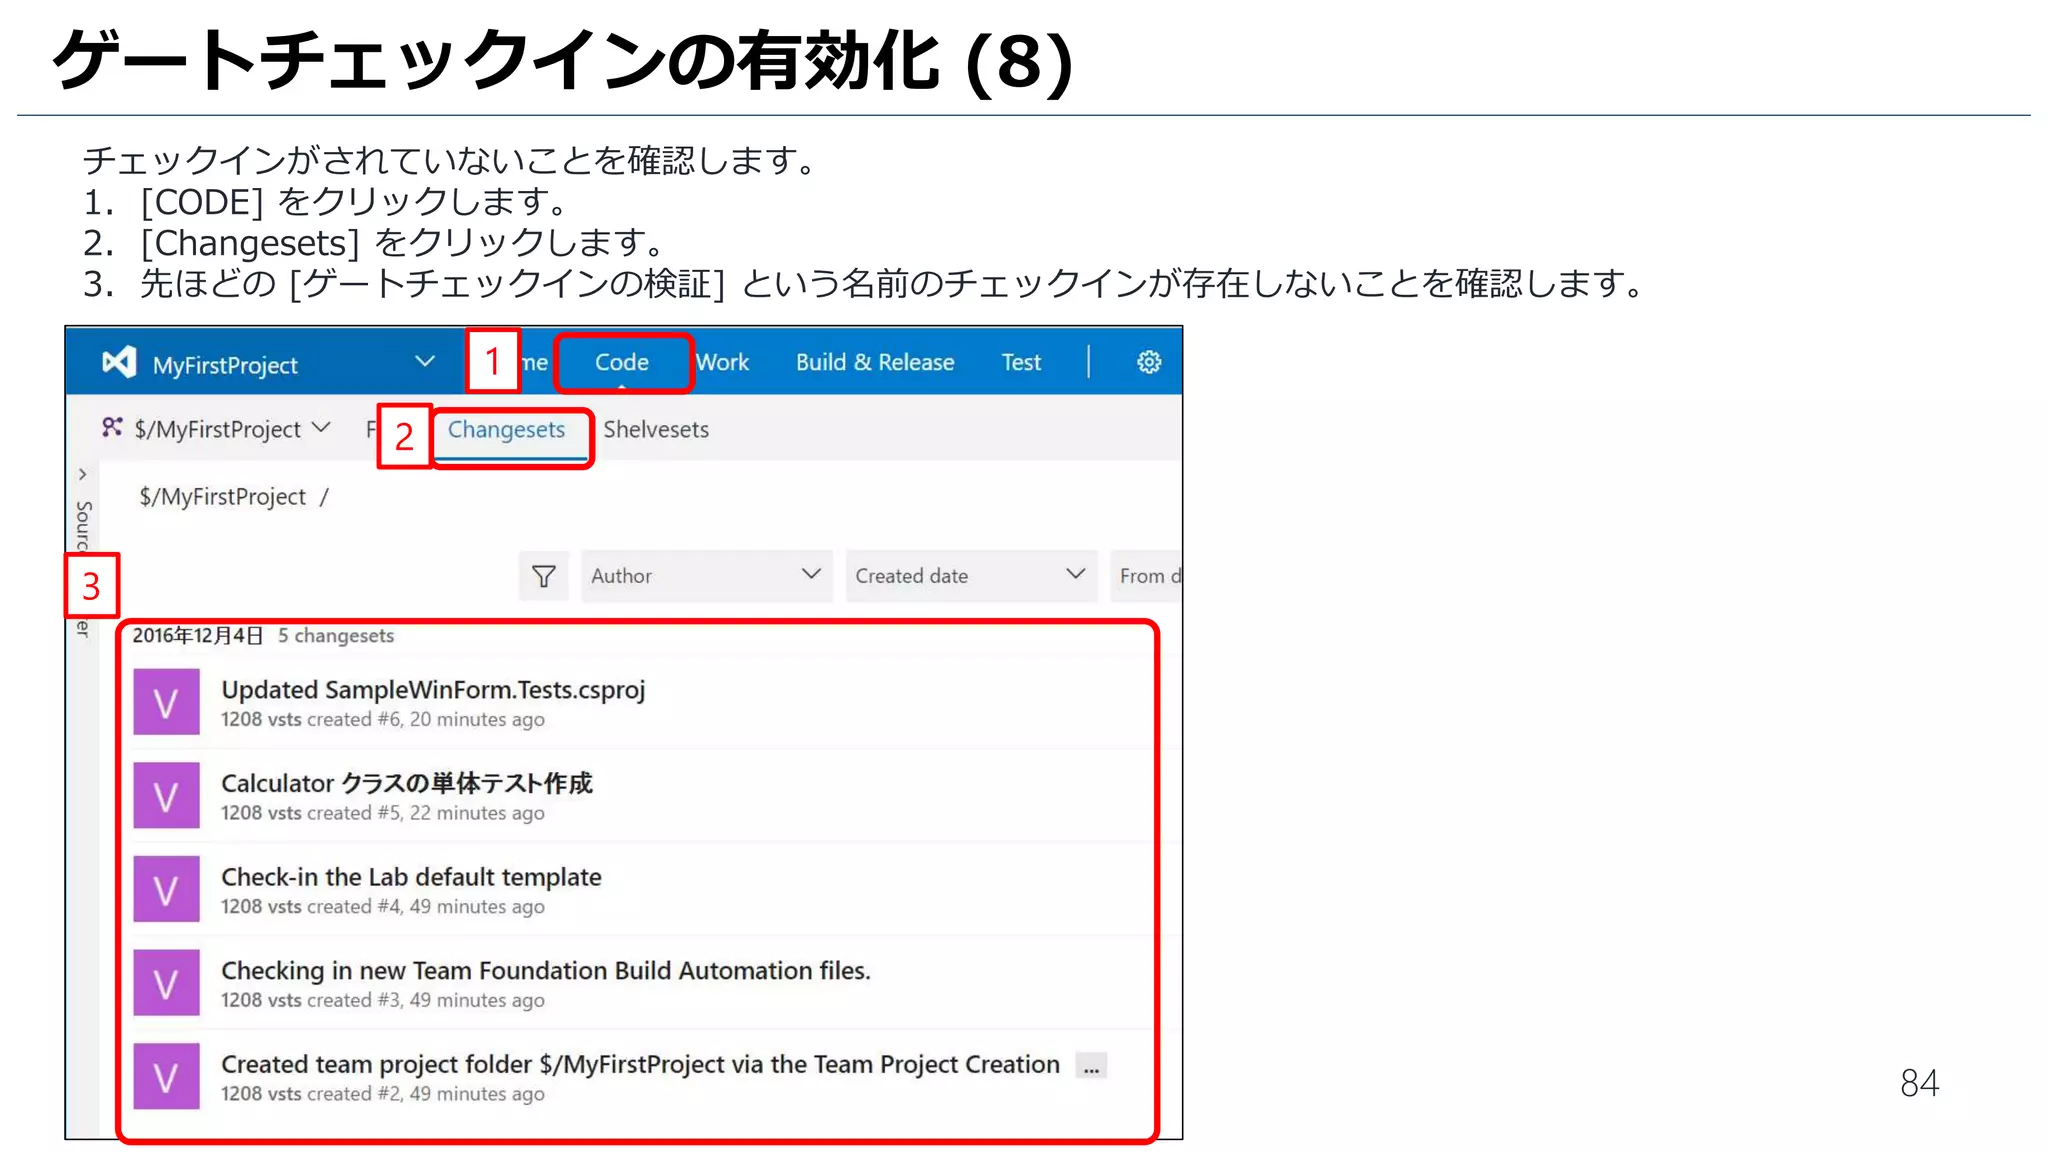Switch to the Work hub
This screenshot has width=2048, height=1152.
(723, 362)
